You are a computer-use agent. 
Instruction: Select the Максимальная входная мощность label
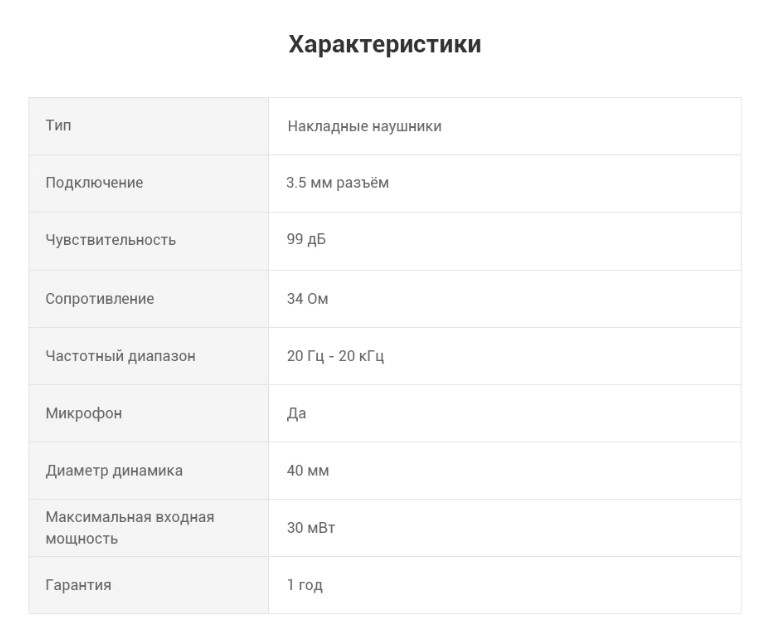tap(129, 528)
